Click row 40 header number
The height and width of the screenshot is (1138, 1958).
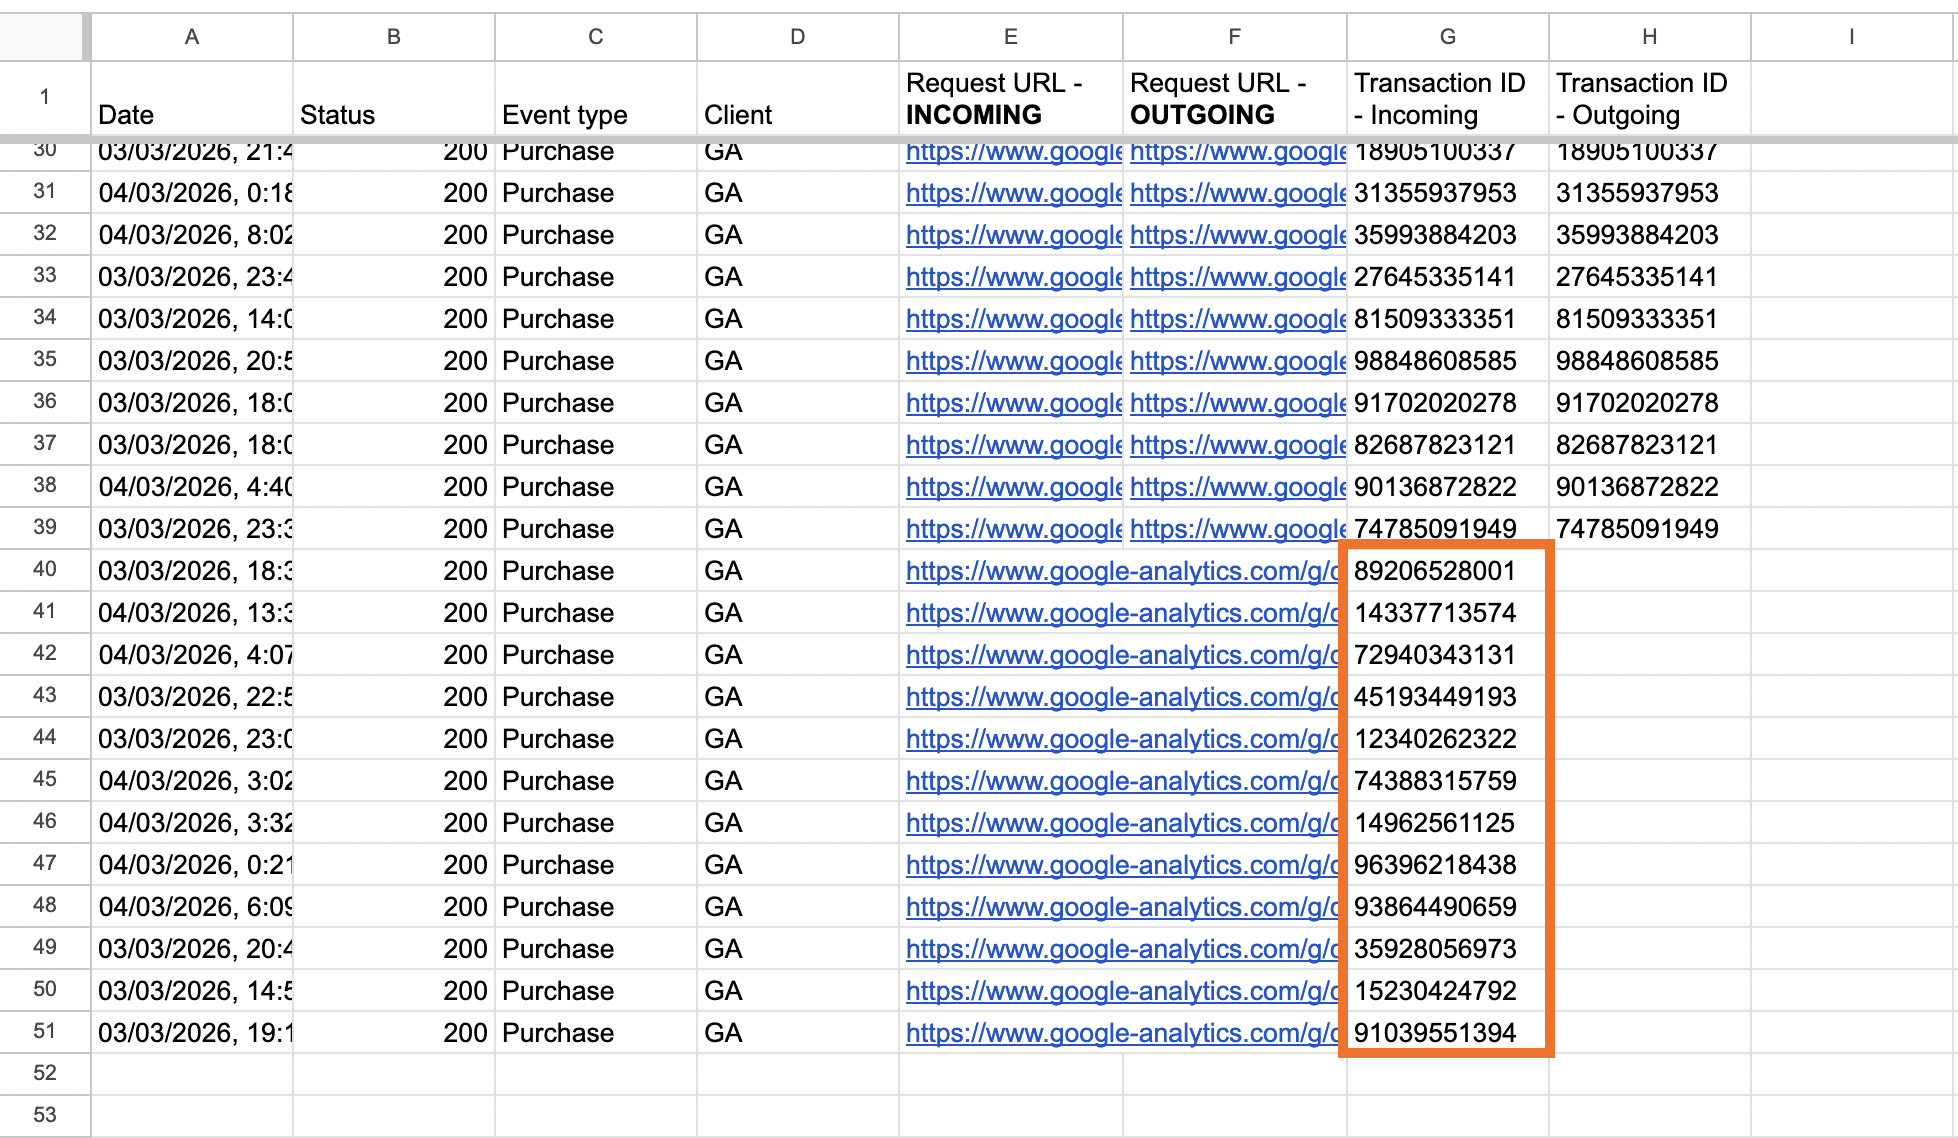(45, 570)
